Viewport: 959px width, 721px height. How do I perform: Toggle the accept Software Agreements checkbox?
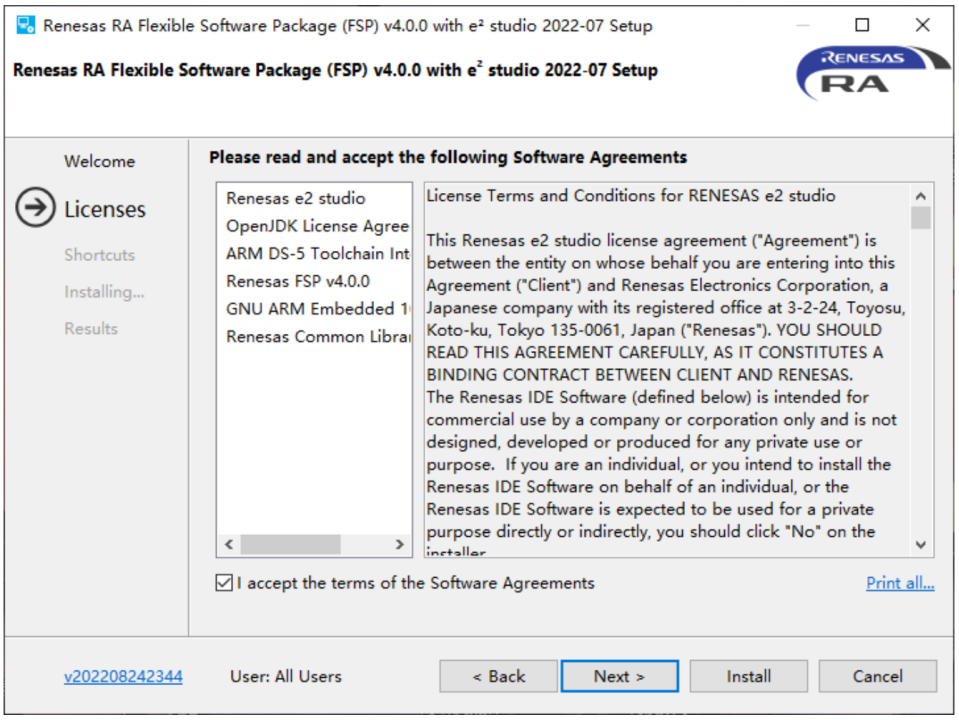(224, 583)
